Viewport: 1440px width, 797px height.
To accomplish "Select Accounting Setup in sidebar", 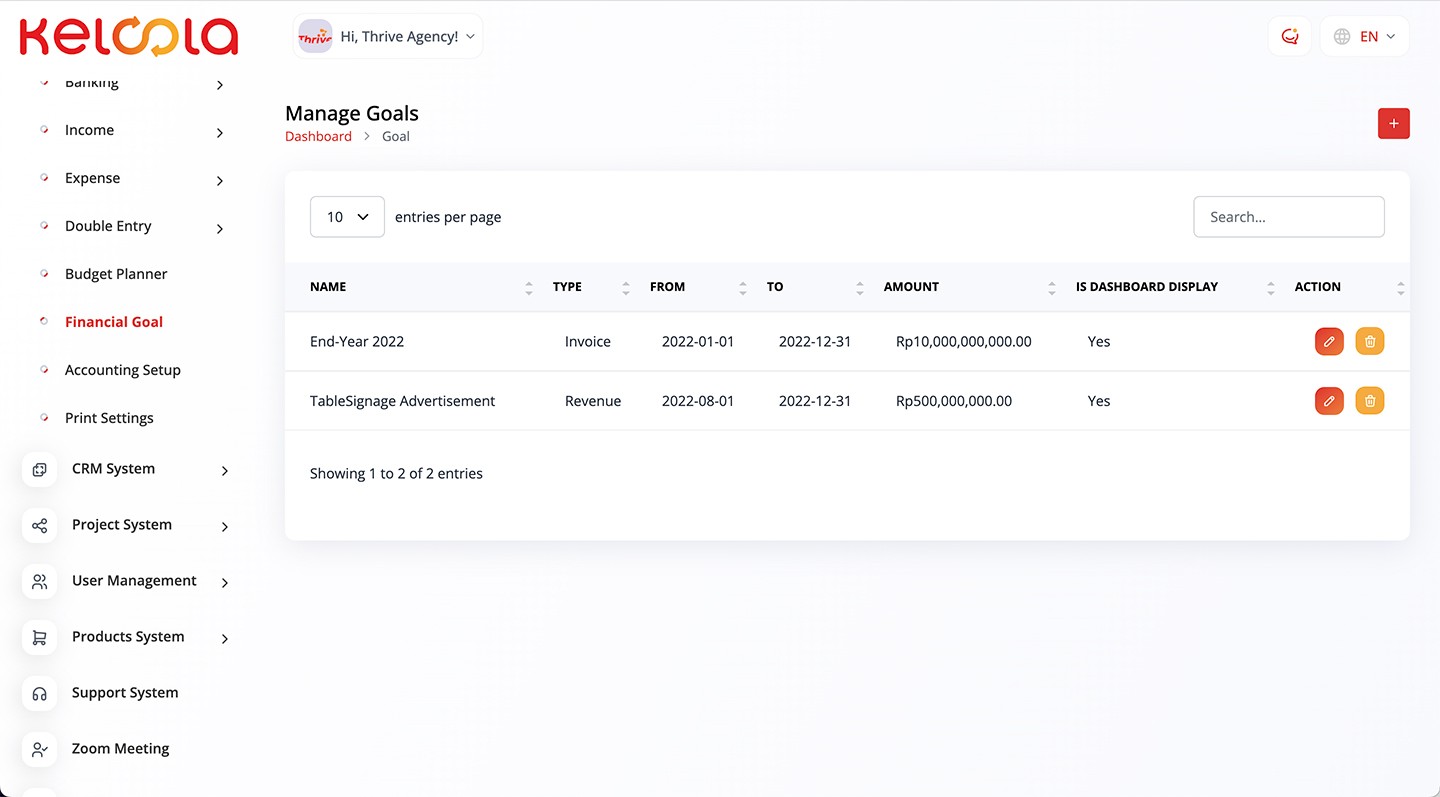I will click(x=122, y=370).
